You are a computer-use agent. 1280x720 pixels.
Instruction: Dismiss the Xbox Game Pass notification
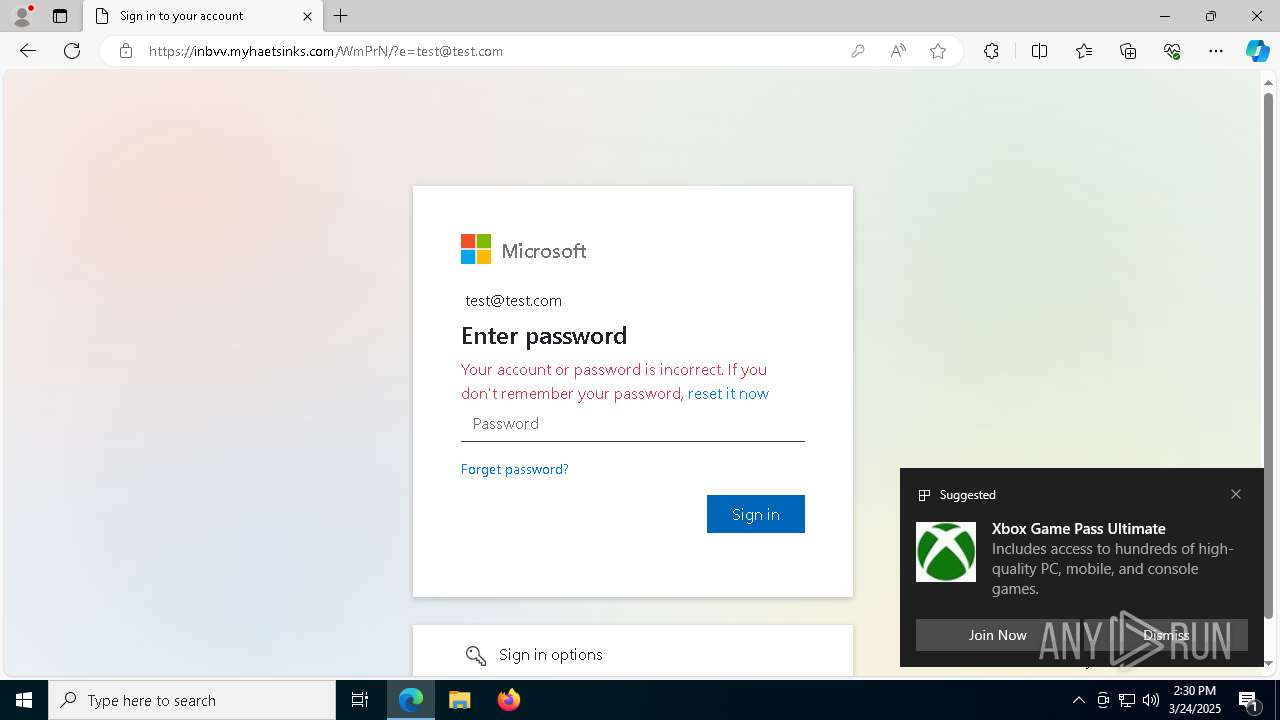tap(1166, 635)
